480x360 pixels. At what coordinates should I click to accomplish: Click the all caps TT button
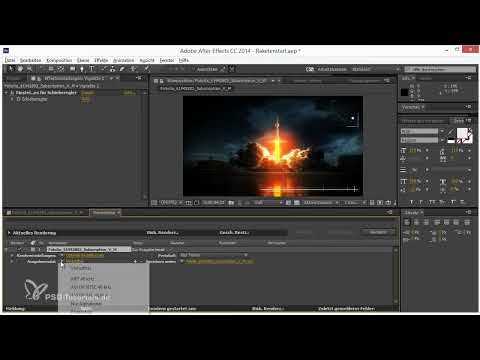click(432, 202)
